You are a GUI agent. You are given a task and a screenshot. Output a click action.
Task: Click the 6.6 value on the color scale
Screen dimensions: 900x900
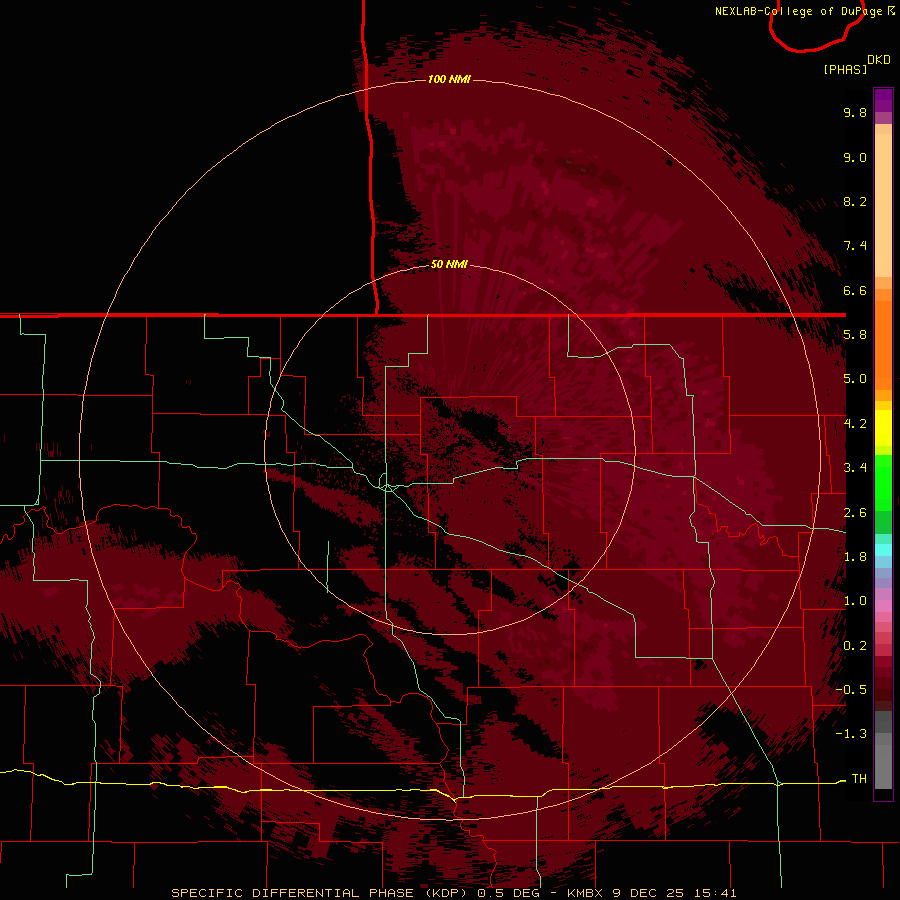point(855,290)
